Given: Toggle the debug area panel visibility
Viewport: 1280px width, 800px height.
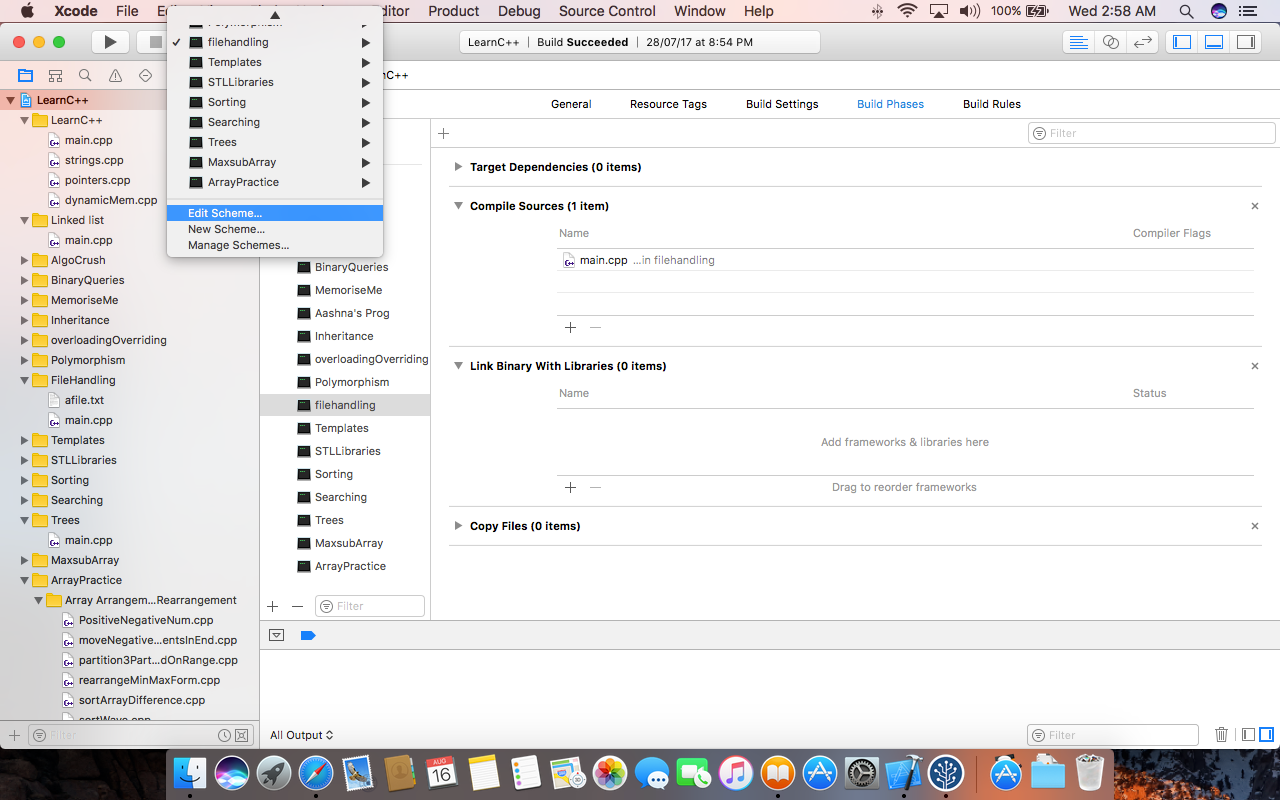Looking at the screenshot, I should (x=1214, y=42).
